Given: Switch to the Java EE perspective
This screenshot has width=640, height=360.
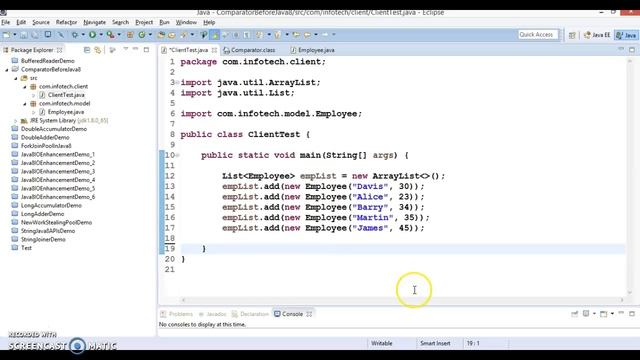Looking at the screenshot, I should point(597,35).
